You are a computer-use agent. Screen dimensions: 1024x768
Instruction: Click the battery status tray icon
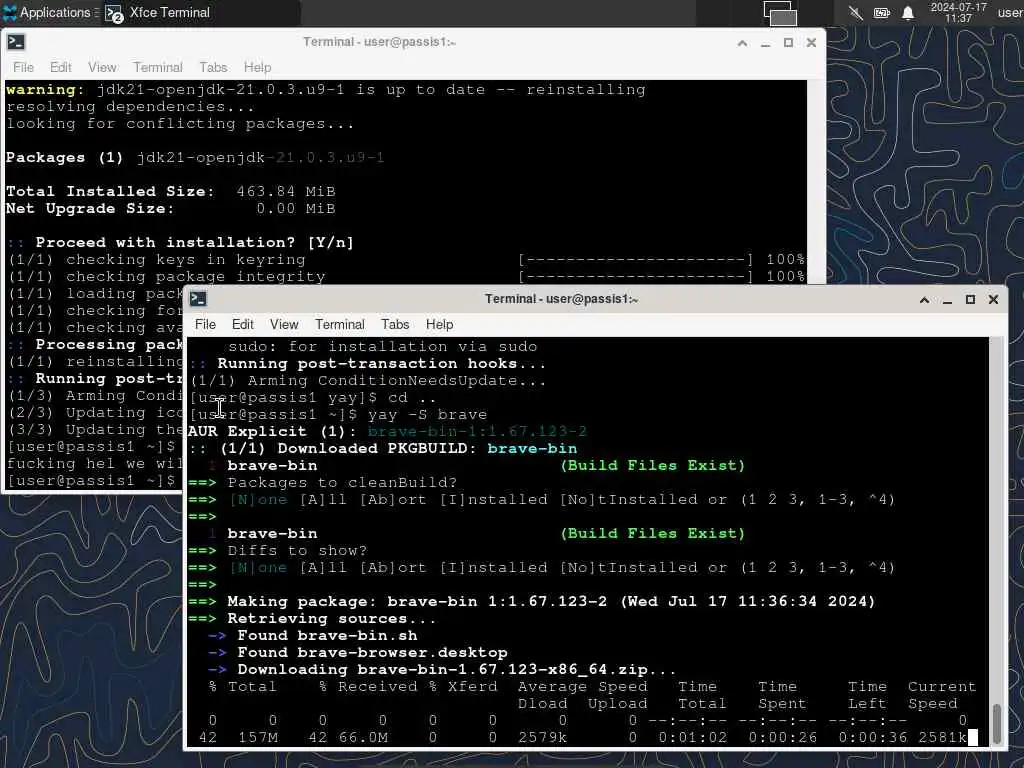pyautogui.click(x=882, y=12)
